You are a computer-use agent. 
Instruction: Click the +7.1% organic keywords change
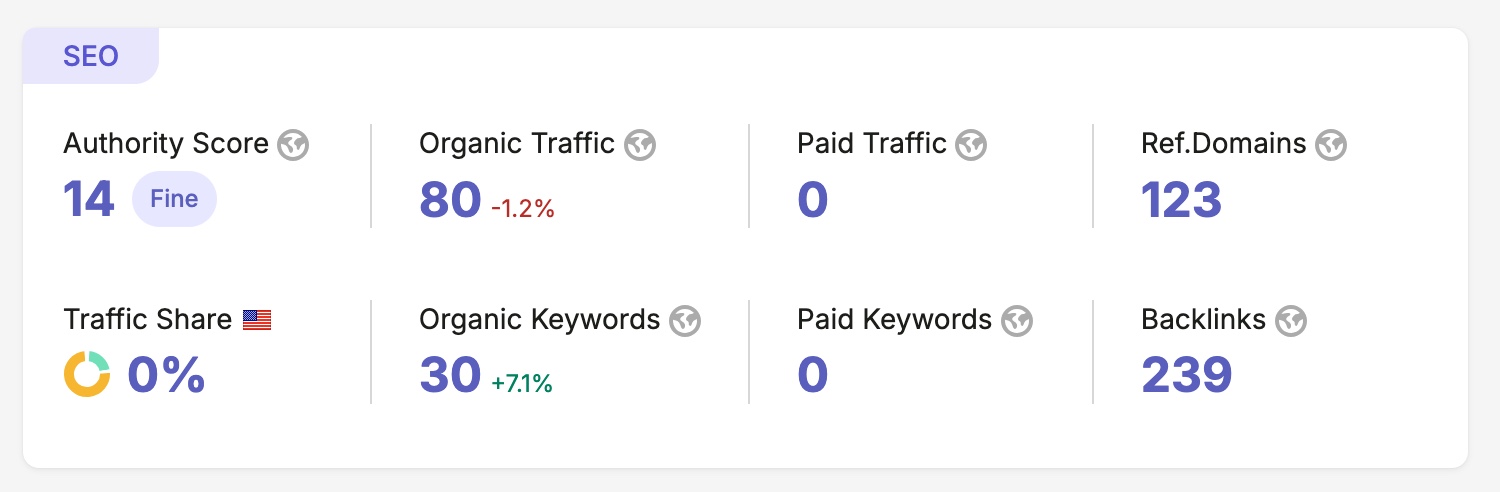pos(522,383)
